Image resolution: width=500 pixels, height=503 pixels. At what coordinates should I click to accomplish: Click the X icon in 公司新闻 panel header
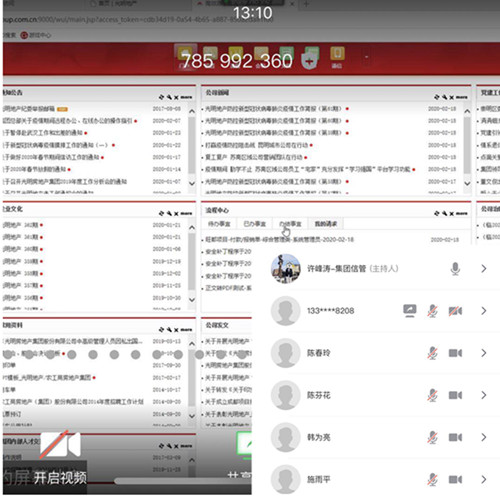click(451, 97)
